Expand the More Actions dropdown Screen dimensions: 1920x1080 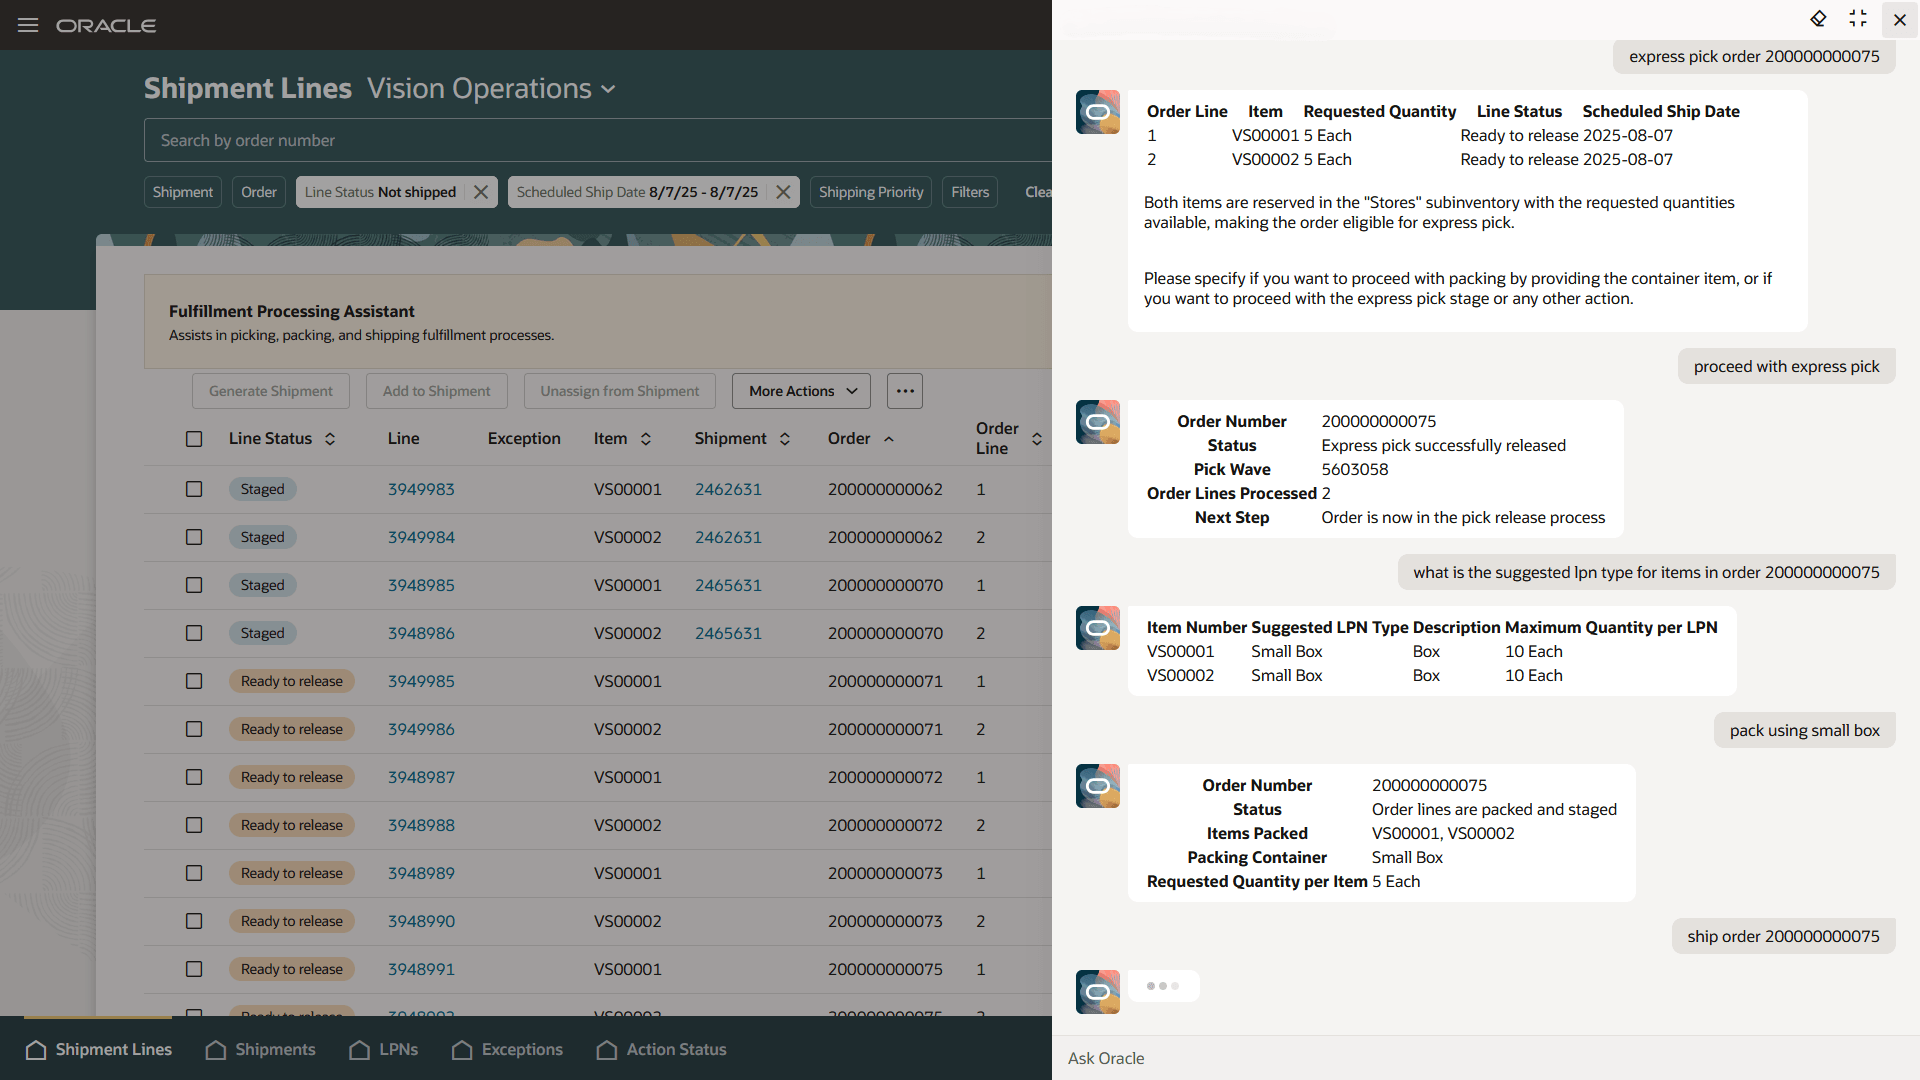point(801,391)
